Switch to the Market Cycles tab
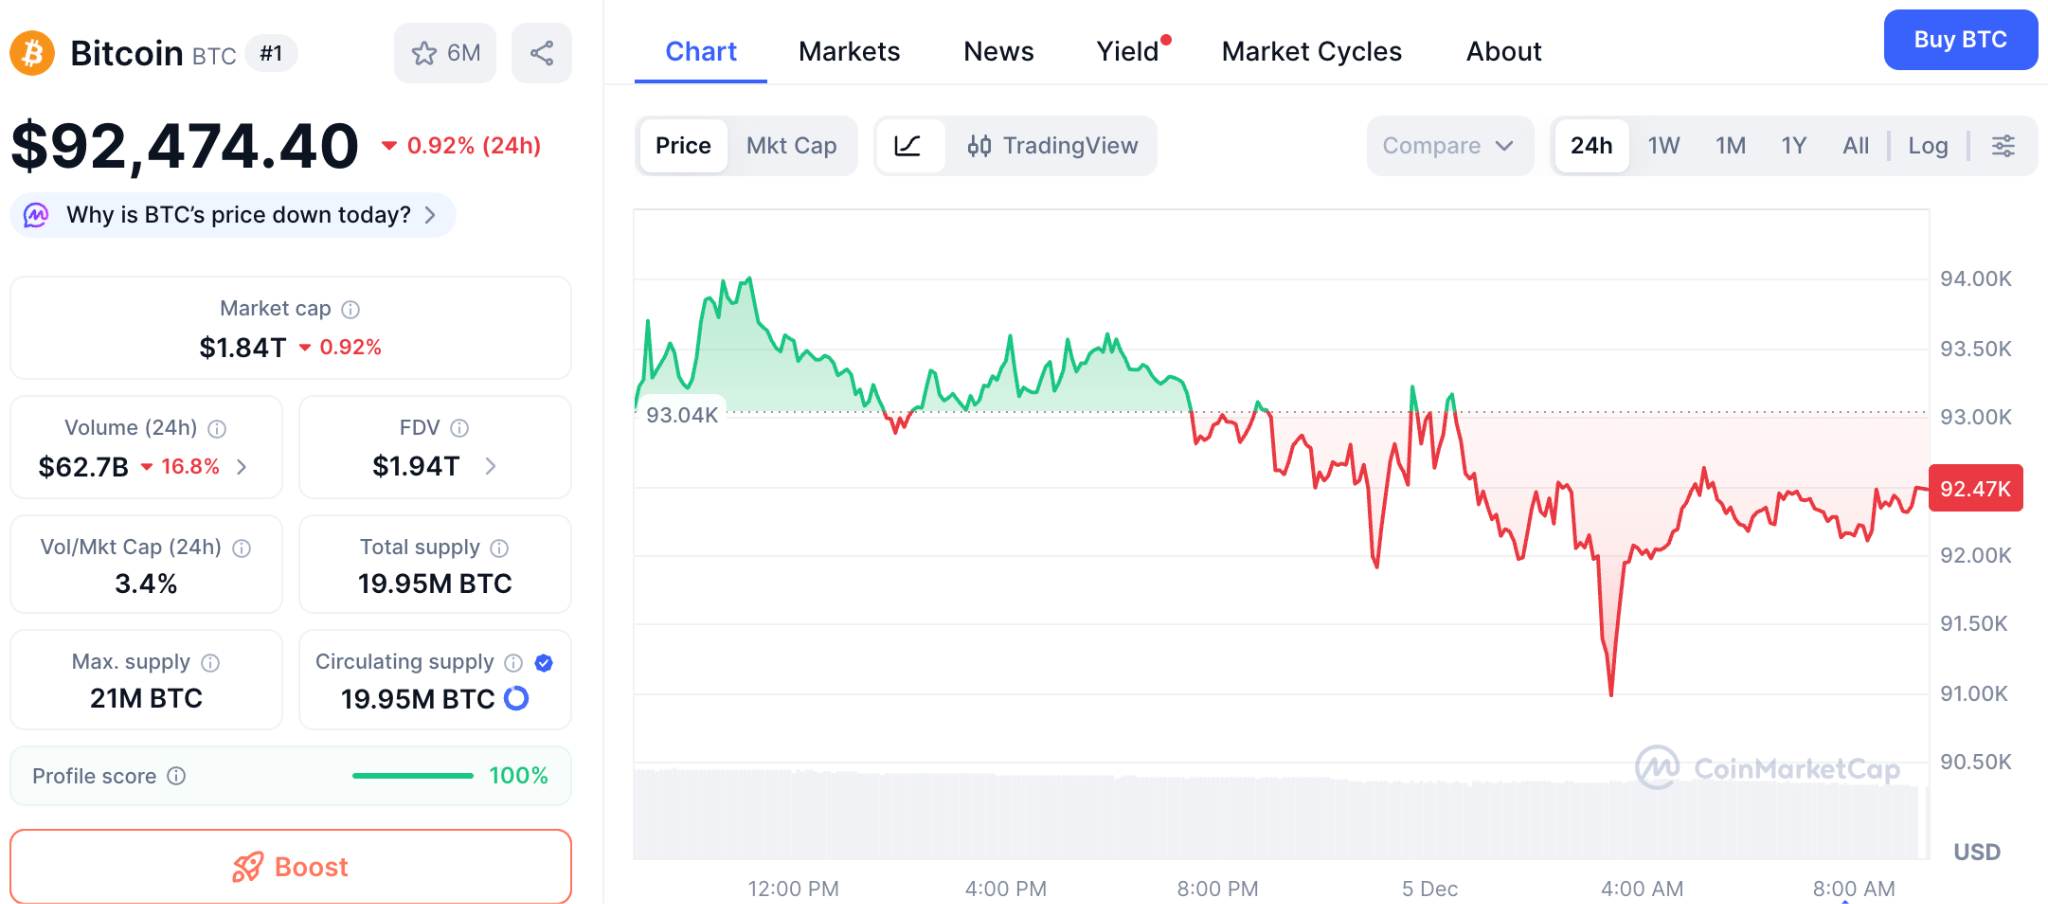The height and width of the screenshot is (904, 2048). point(1311,52)
